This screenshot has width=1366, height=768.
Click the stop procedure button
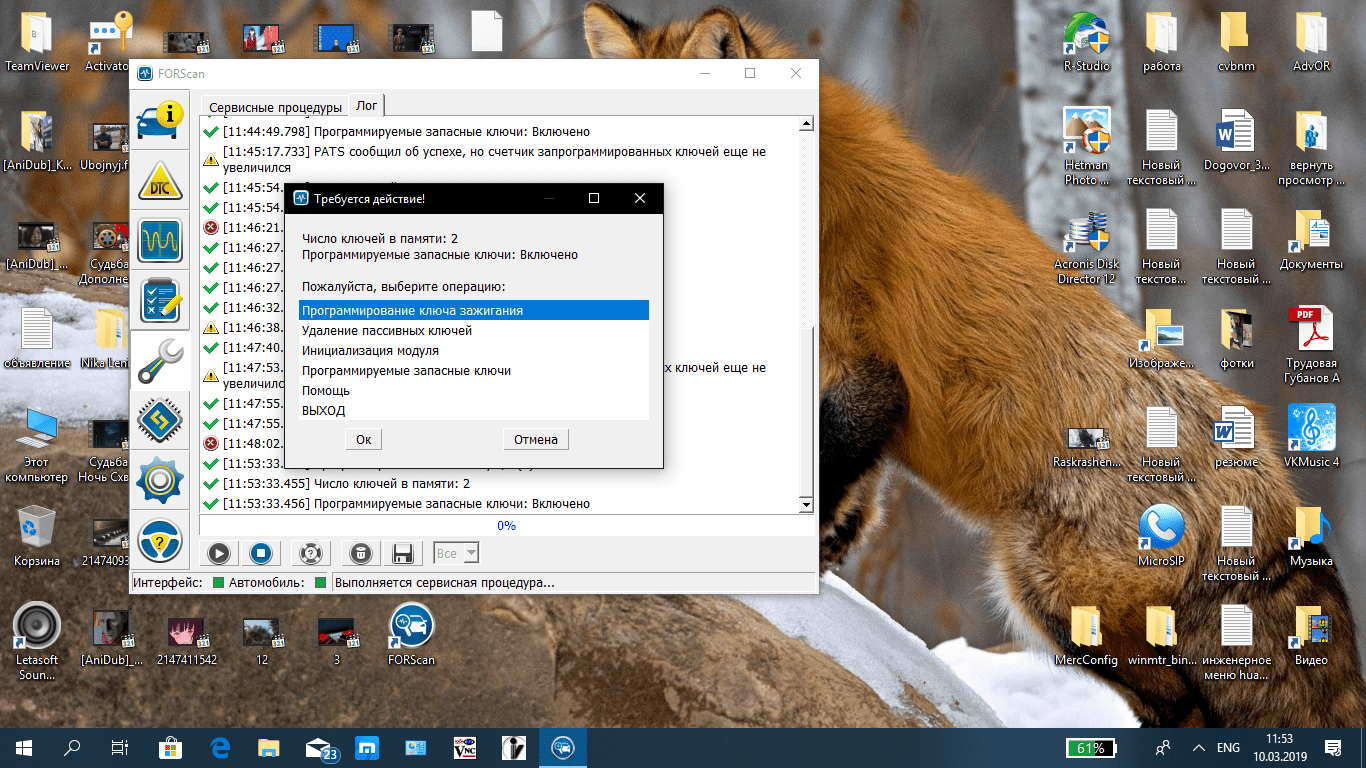click(261, 553)
